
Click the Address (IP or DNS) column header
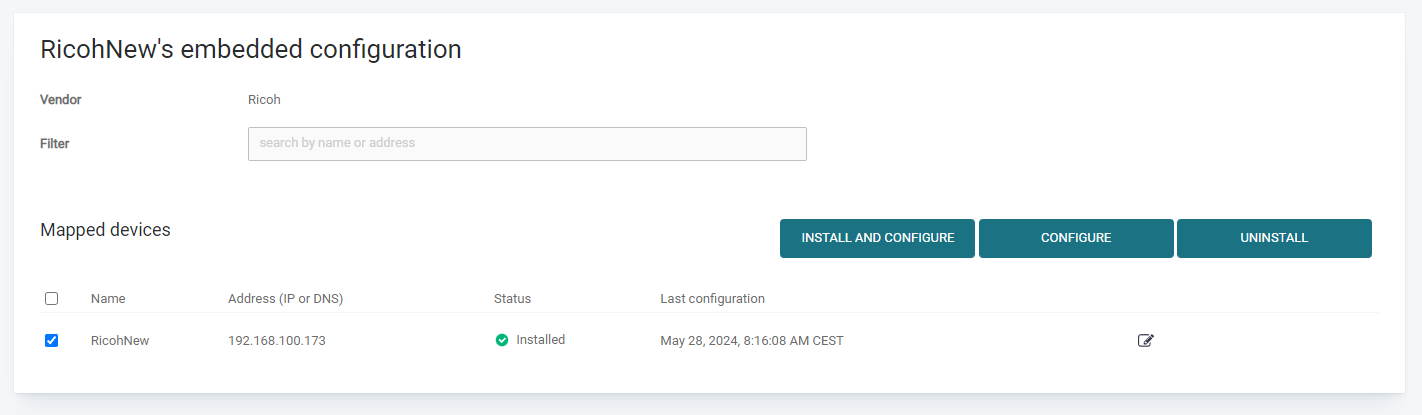tap(285, 299)
